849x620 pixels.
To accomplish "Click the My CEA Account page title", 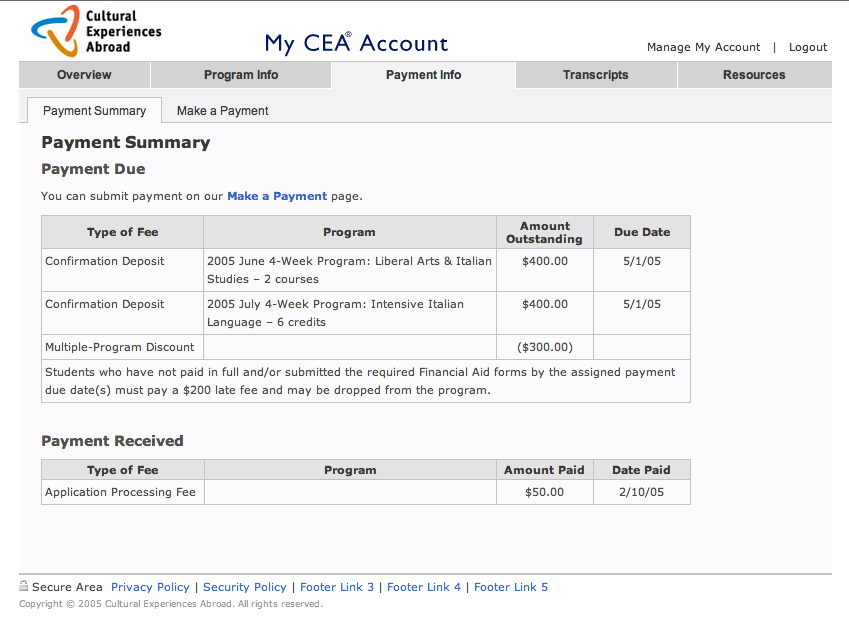I will (356, 43).
